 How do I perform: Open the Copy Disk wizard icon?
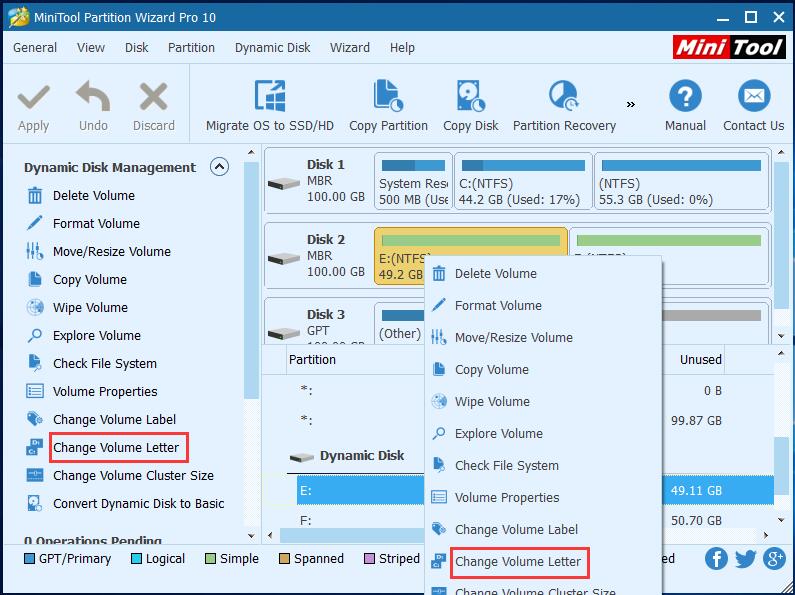471,96
